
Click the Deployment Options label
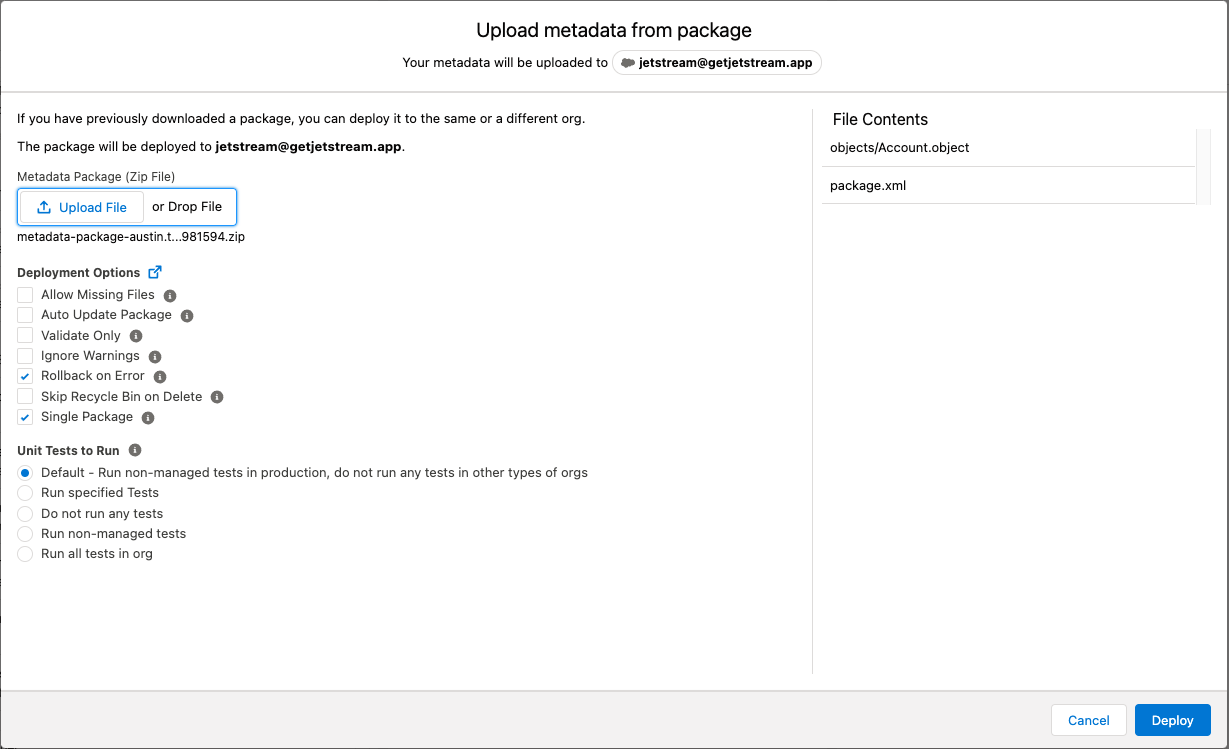pos(79,273)
